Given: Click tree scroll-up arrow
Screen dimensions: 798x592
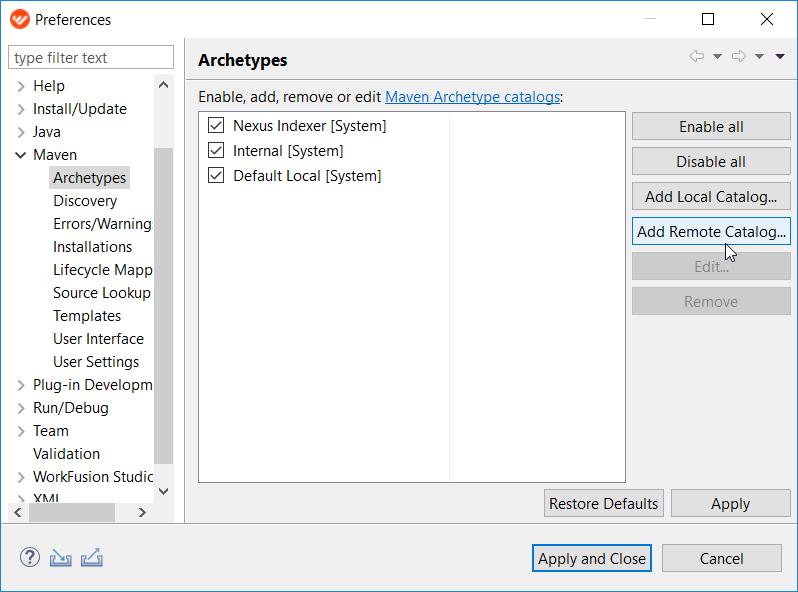Looking at the screenshot, I should tap(163, 84).
